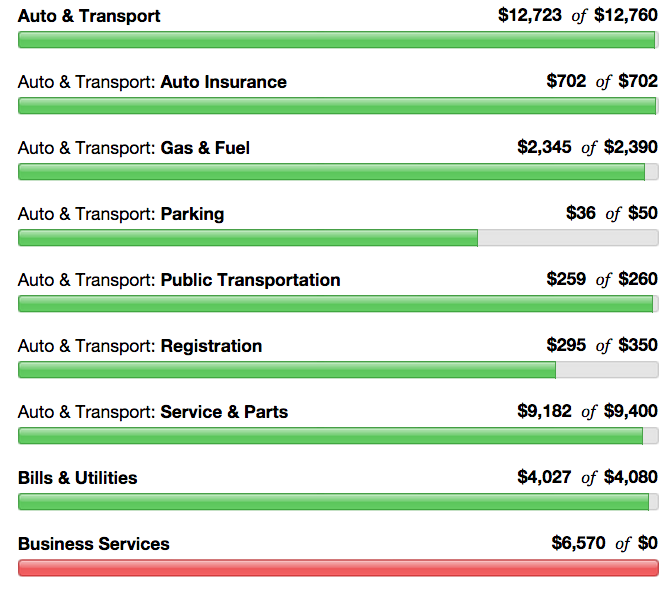Image resolution: width=671 pixels, height=595 pixels.
Task: Open the Parking category label
Action: [x=192, y=214]
